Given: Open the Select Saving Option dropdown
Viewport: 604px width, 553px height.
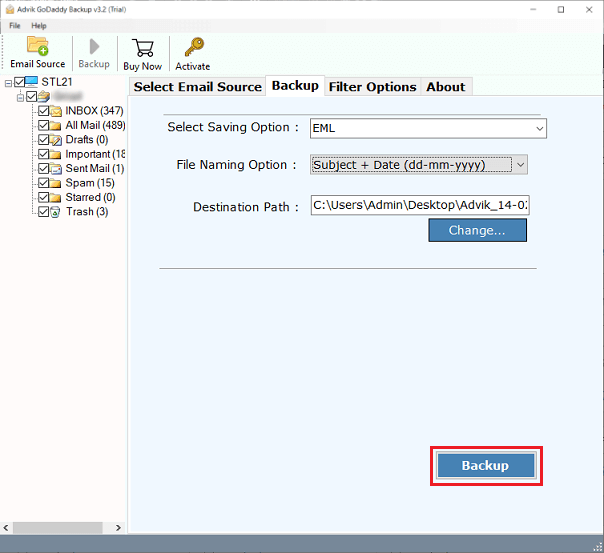Looking at the screenshot, I should (428, 128).
